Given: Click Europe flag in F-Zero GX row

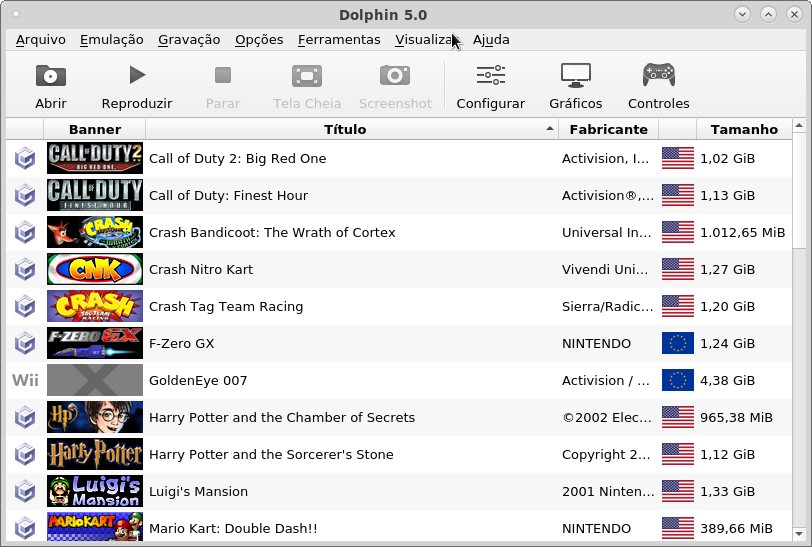Looking at the screenshot, I should tap(678, 343).
